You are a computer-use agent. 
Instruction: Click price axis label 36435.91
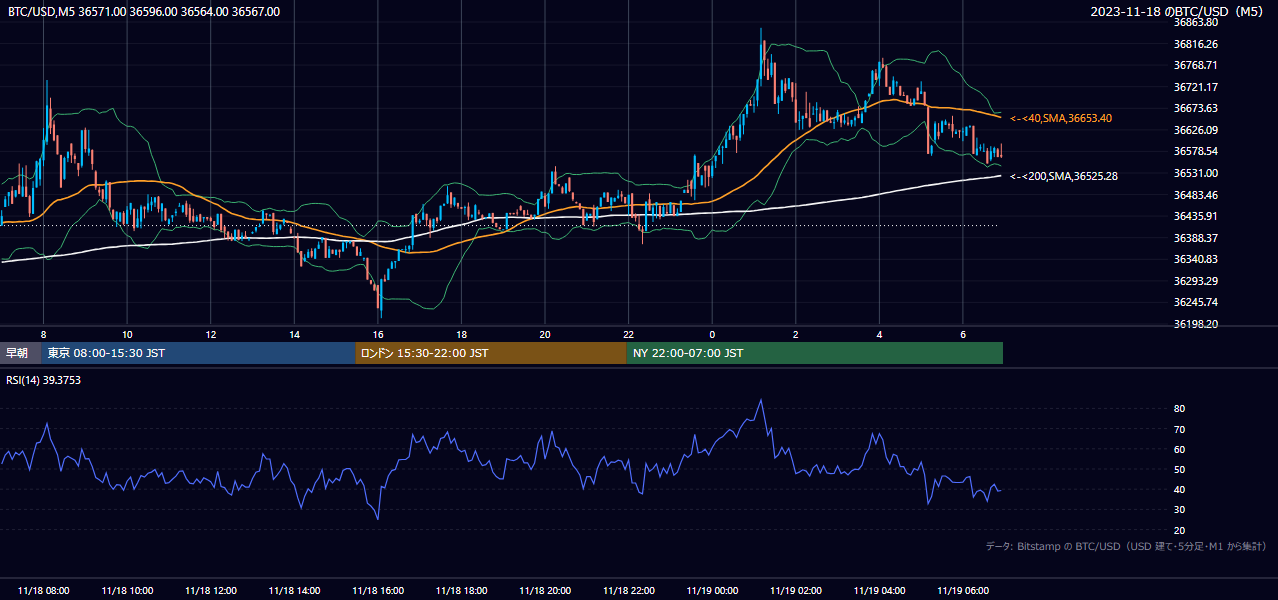pos(1196,216)
